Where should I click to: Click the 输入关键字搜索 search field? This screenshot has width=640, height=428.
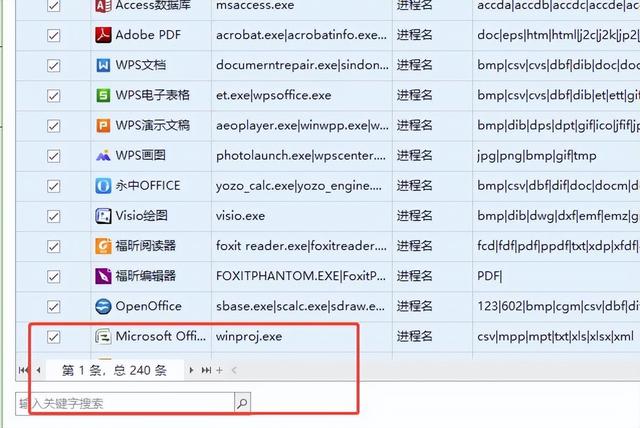pos(125,404)
